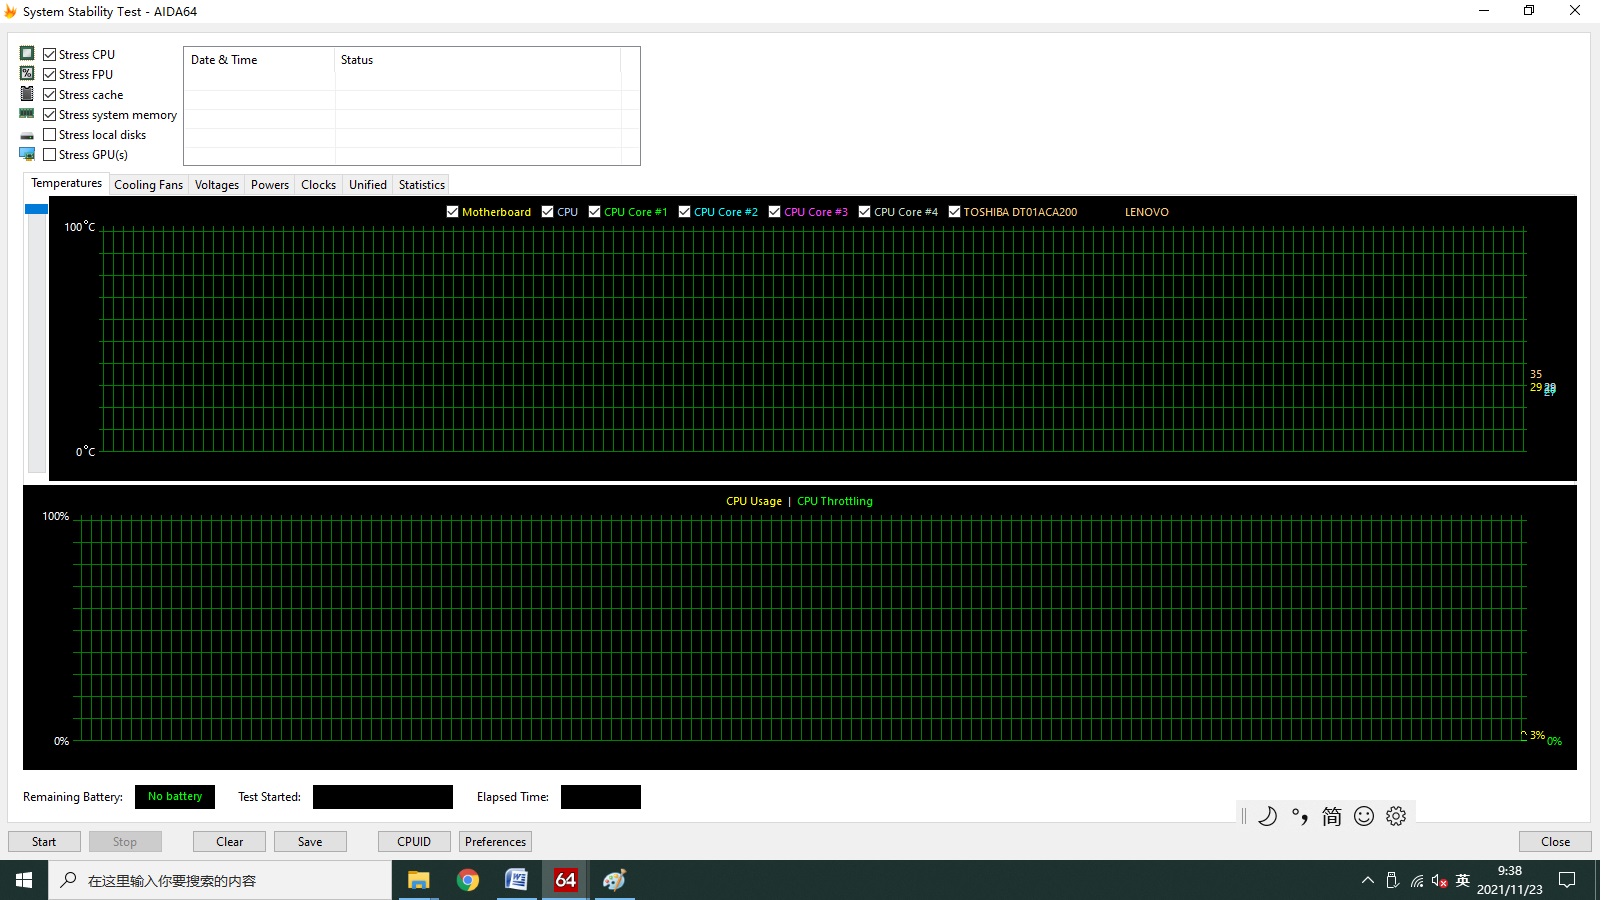Expand hidden system tray icons
This screenshot has width=1604, height=900.
click(x=1367, y=881)
